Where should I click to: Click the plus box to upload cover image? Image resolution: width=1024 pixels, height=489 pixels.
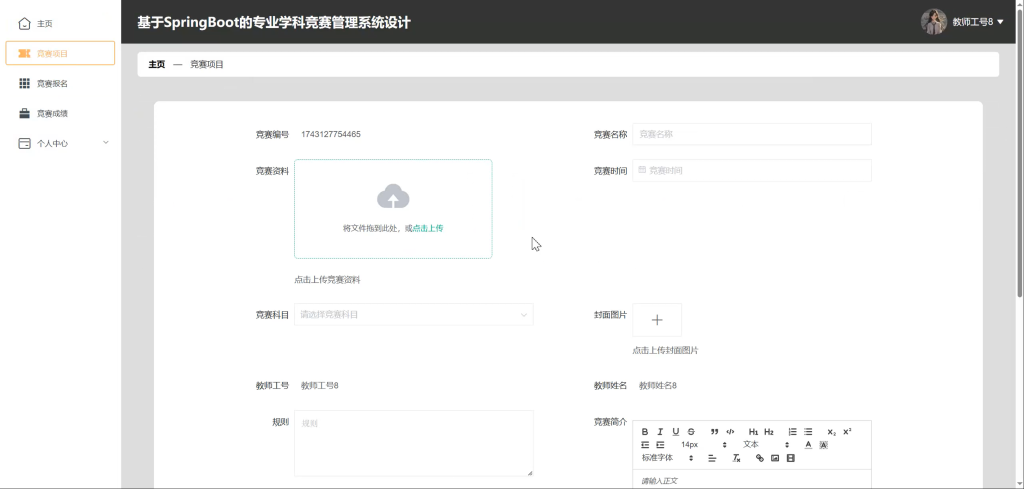click(657, 320)
